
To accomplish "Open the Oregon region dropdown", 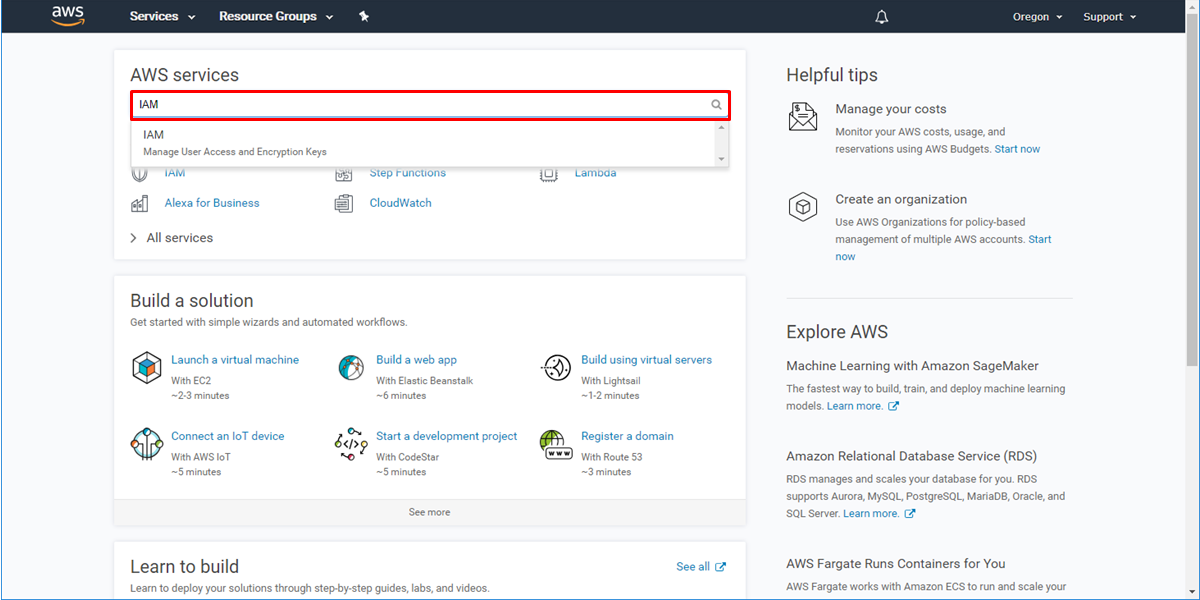I will [1037, 17].
